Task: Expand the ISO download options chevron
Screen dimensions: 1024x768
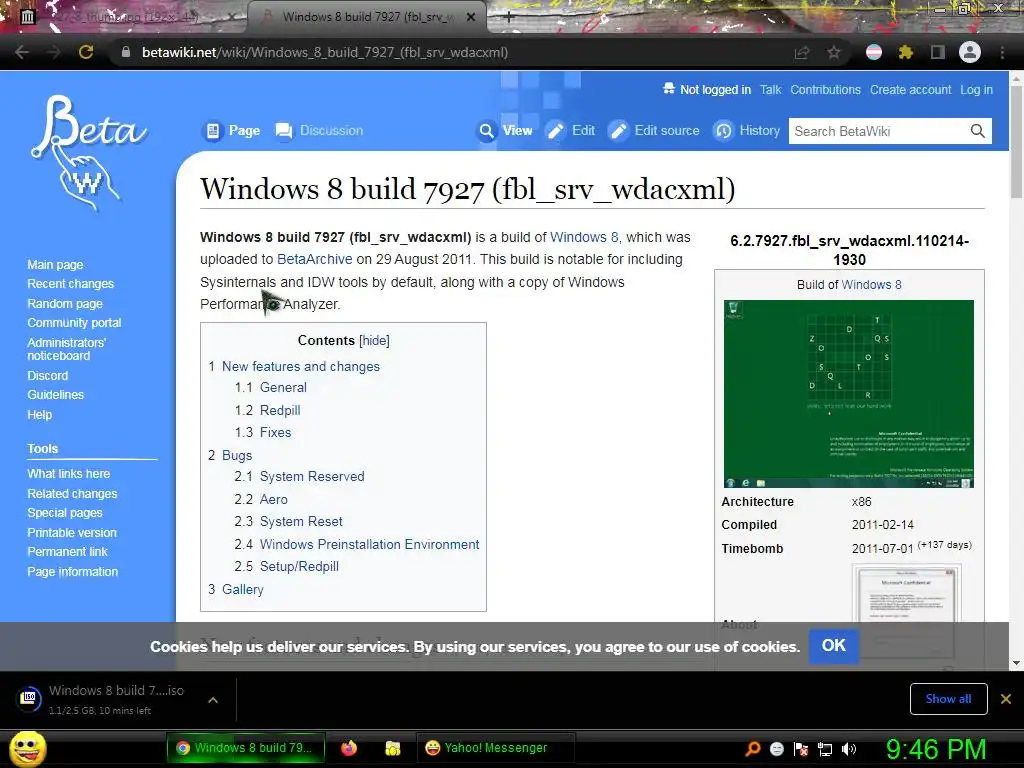Action: click(x=213, y=700)
